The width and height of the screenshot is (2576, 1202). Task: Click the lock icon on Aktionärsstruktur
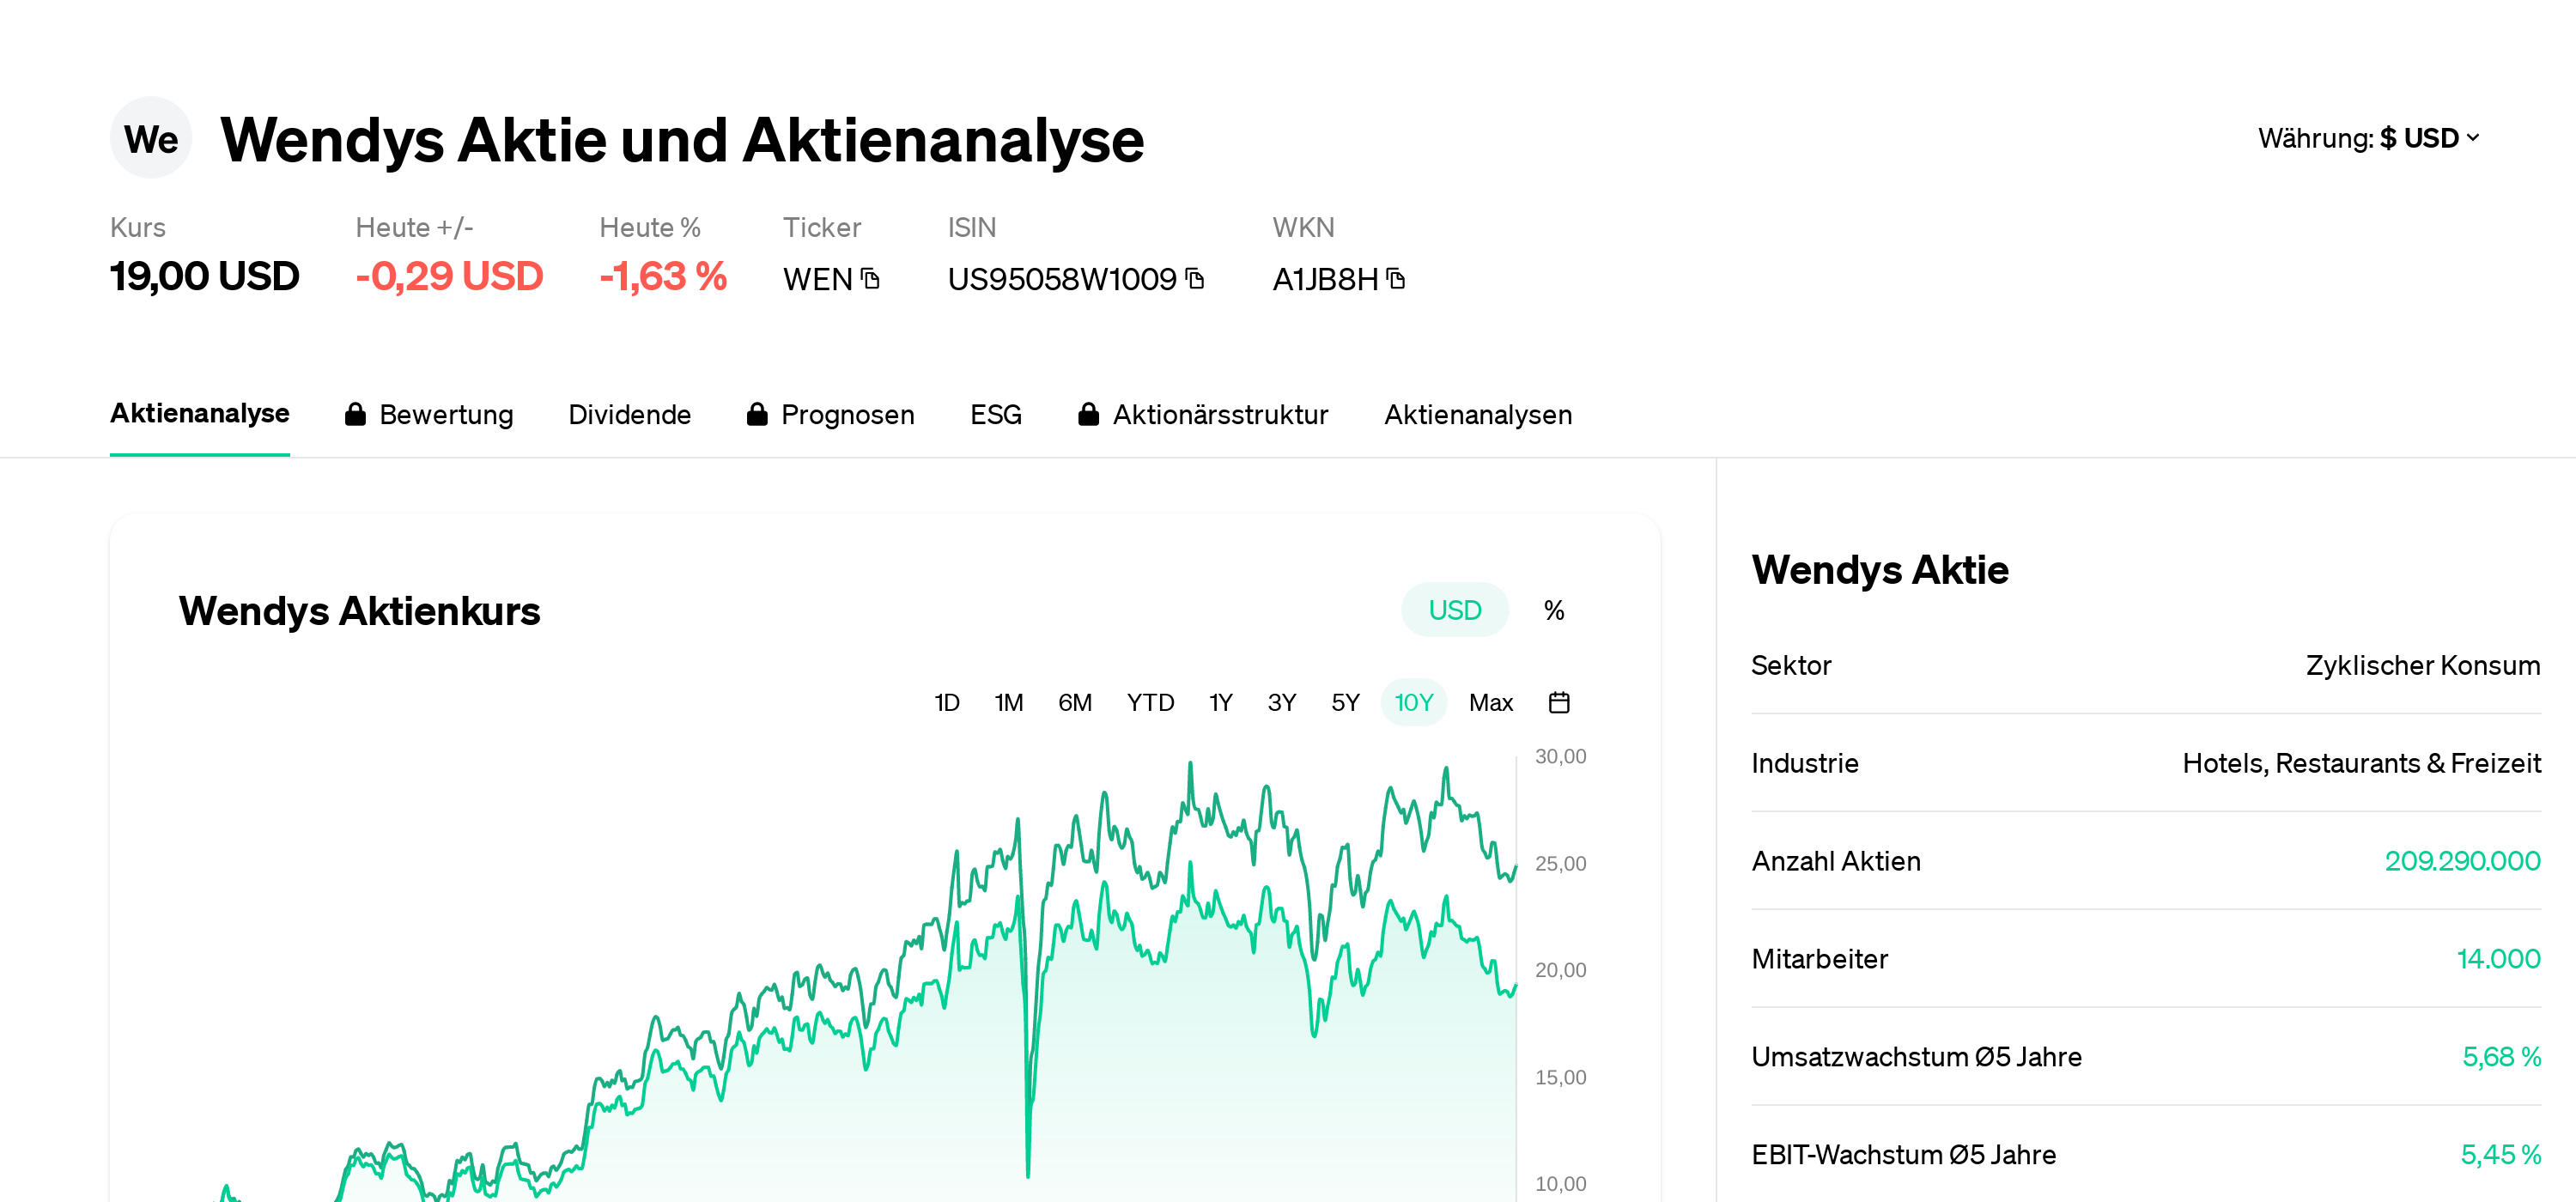coord(1089,414)
